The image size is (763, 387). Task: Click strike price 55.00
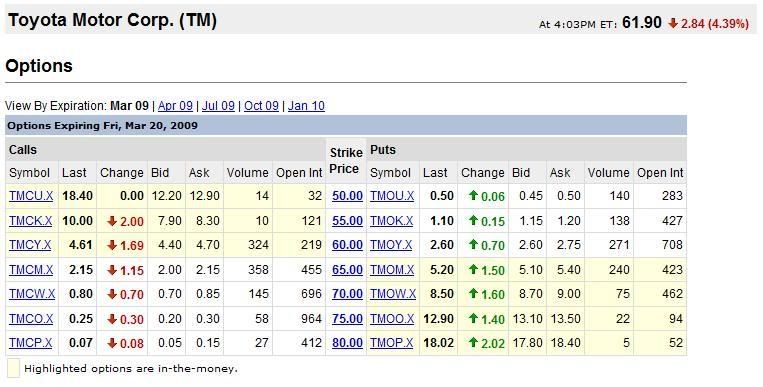point(347,221)
